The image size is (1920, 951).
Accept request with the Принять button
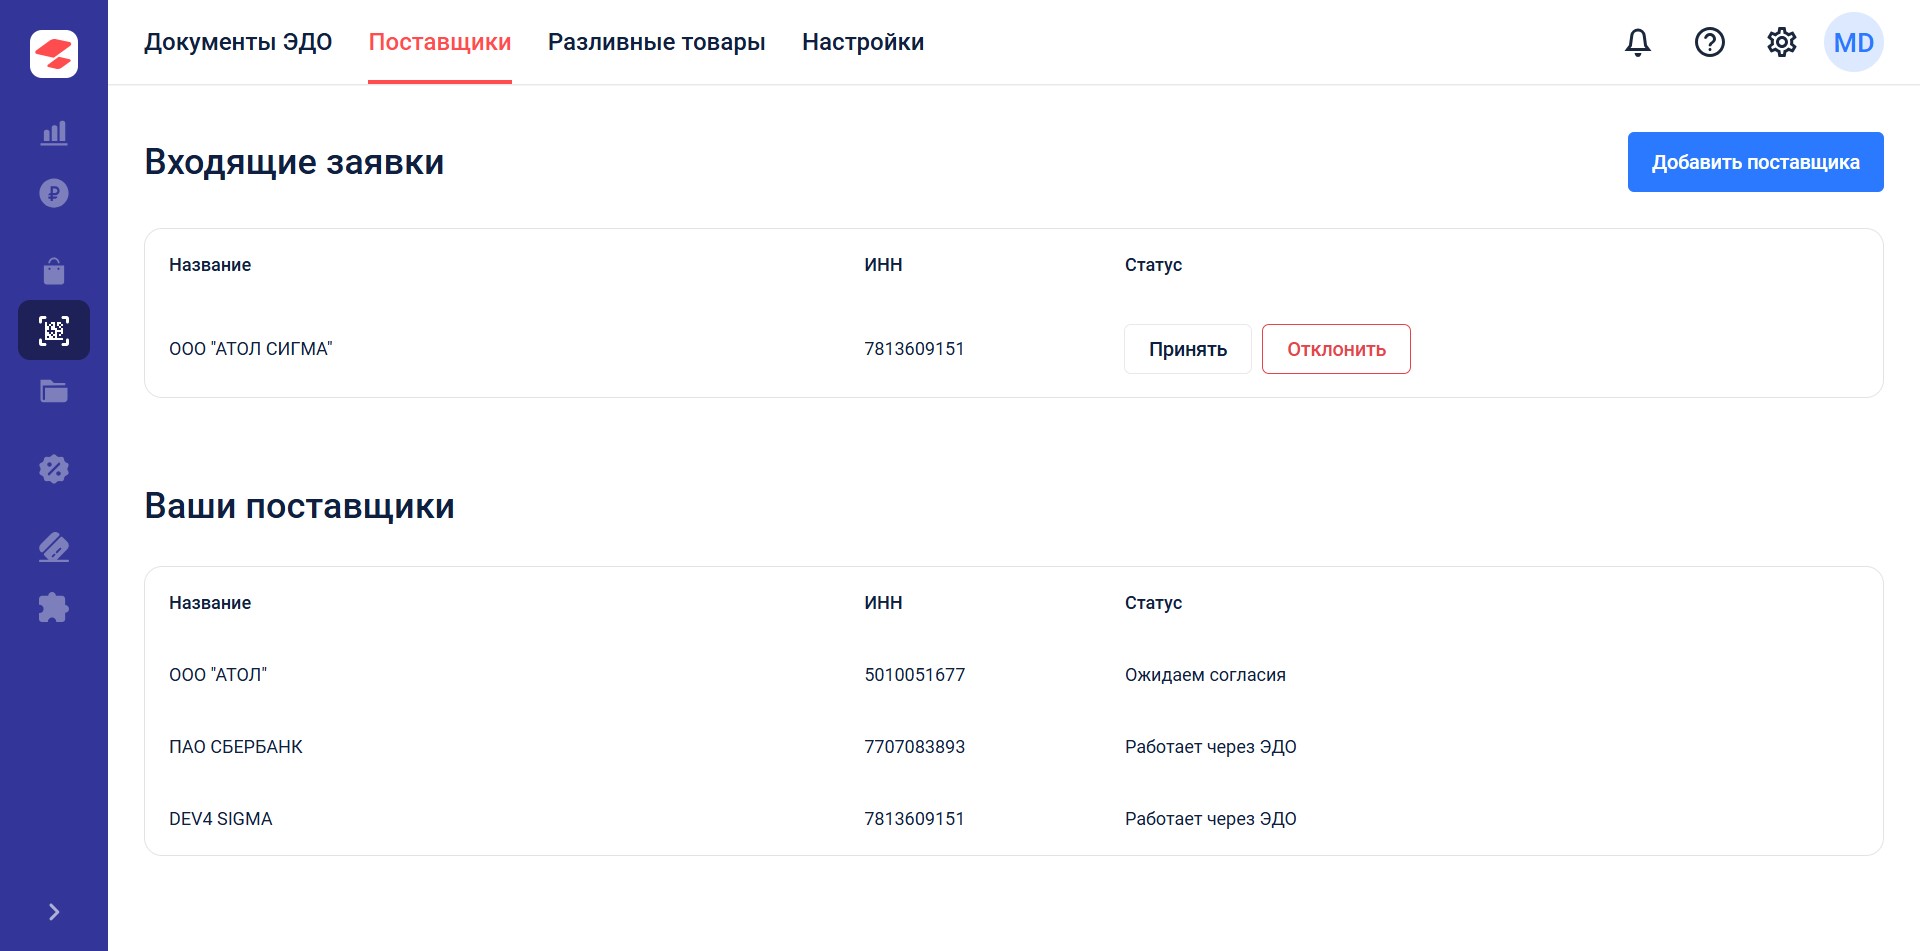pos(1188,349)
